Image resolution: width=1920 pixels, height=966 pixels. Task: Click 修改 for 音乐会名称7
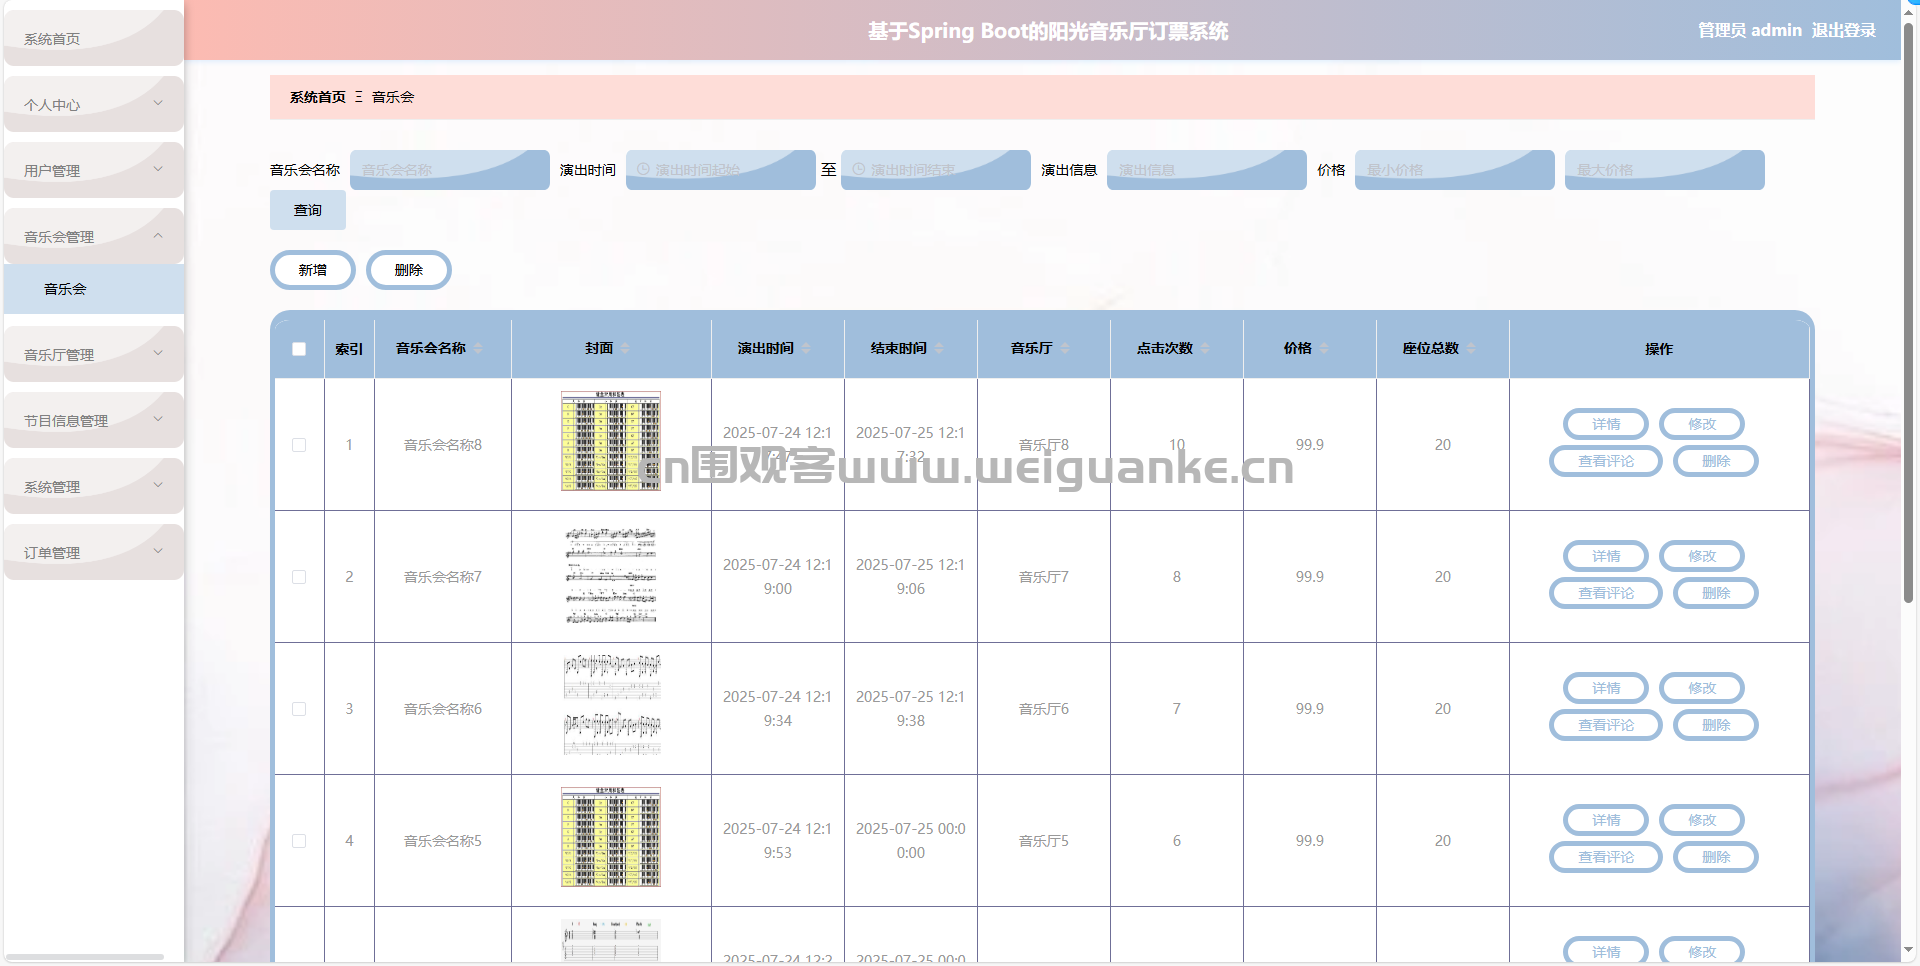click(1702, 556)
